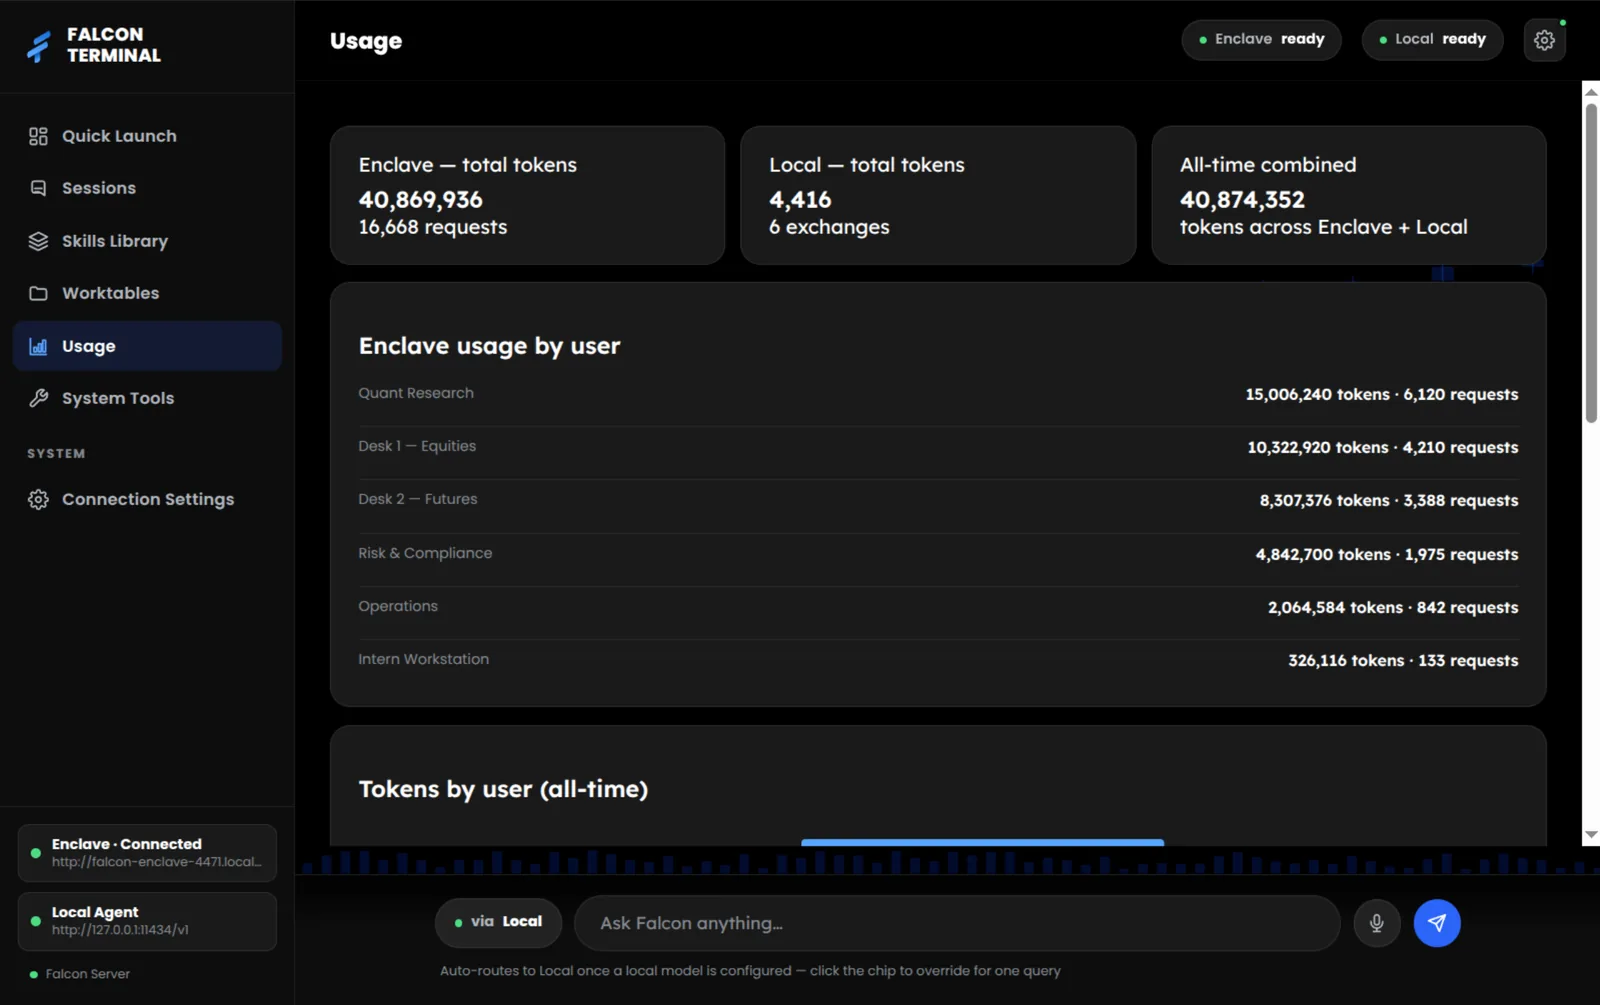
Task: Click the System Tools wrench icon
Action: (38, 398)
